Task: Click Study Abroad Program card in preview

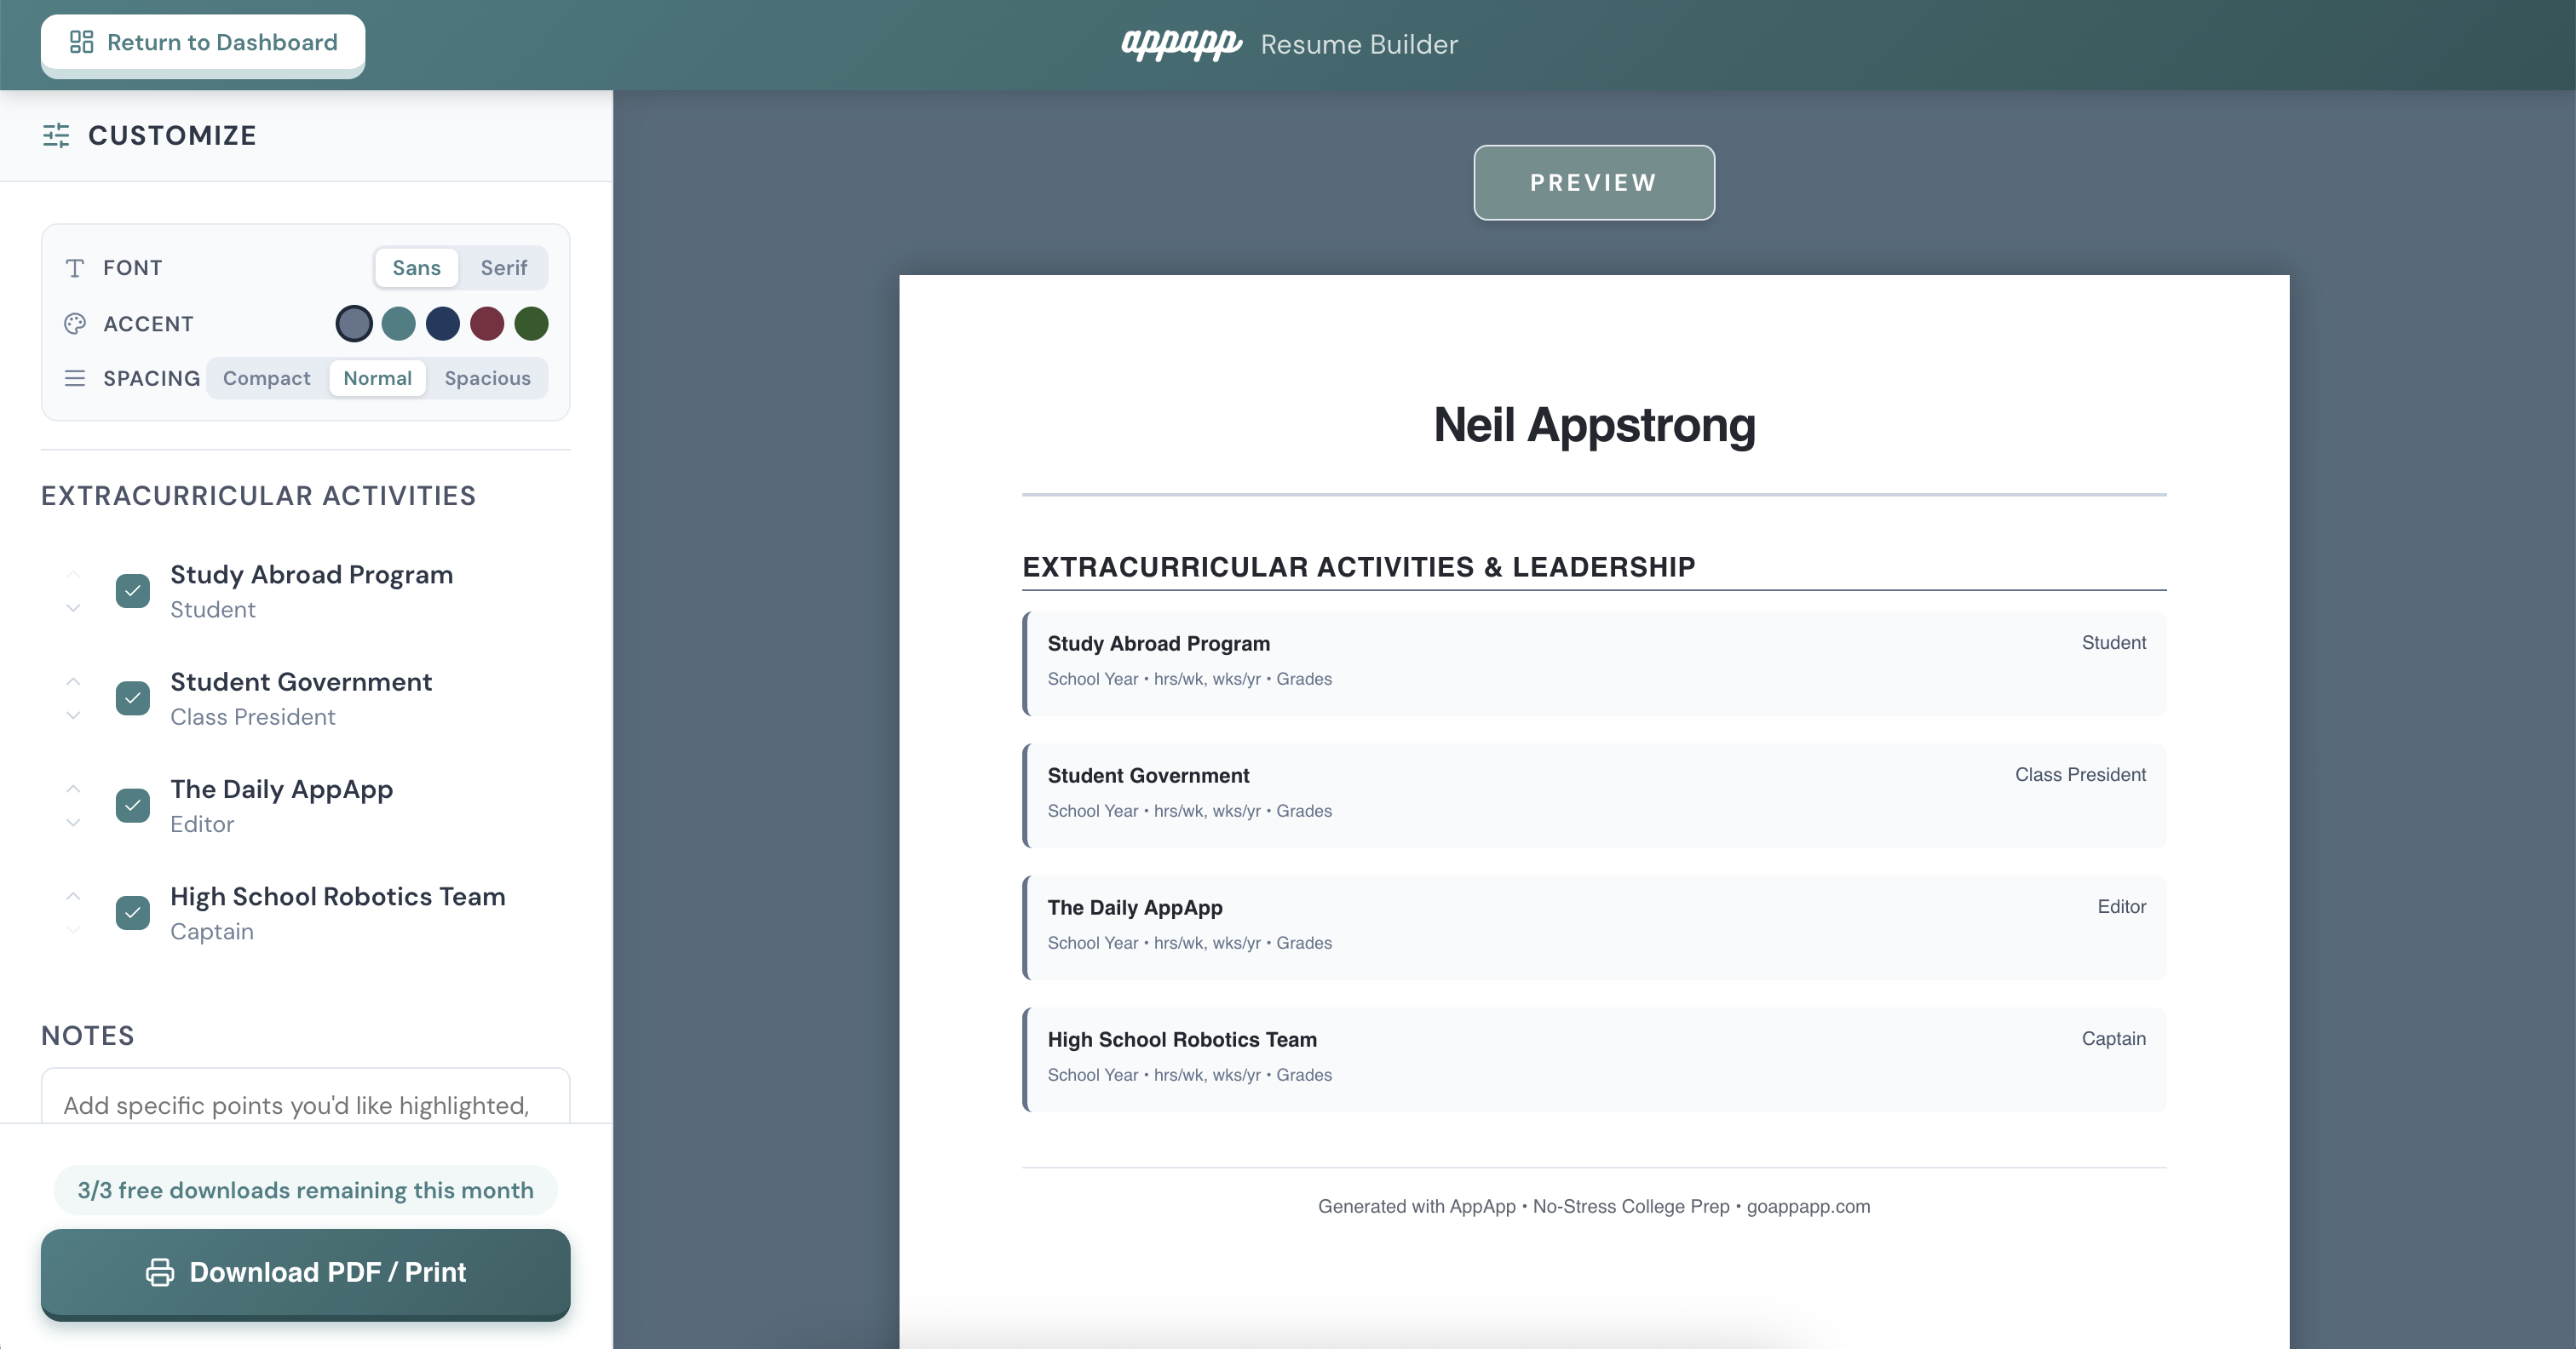Action: [x=1594, y=663]
